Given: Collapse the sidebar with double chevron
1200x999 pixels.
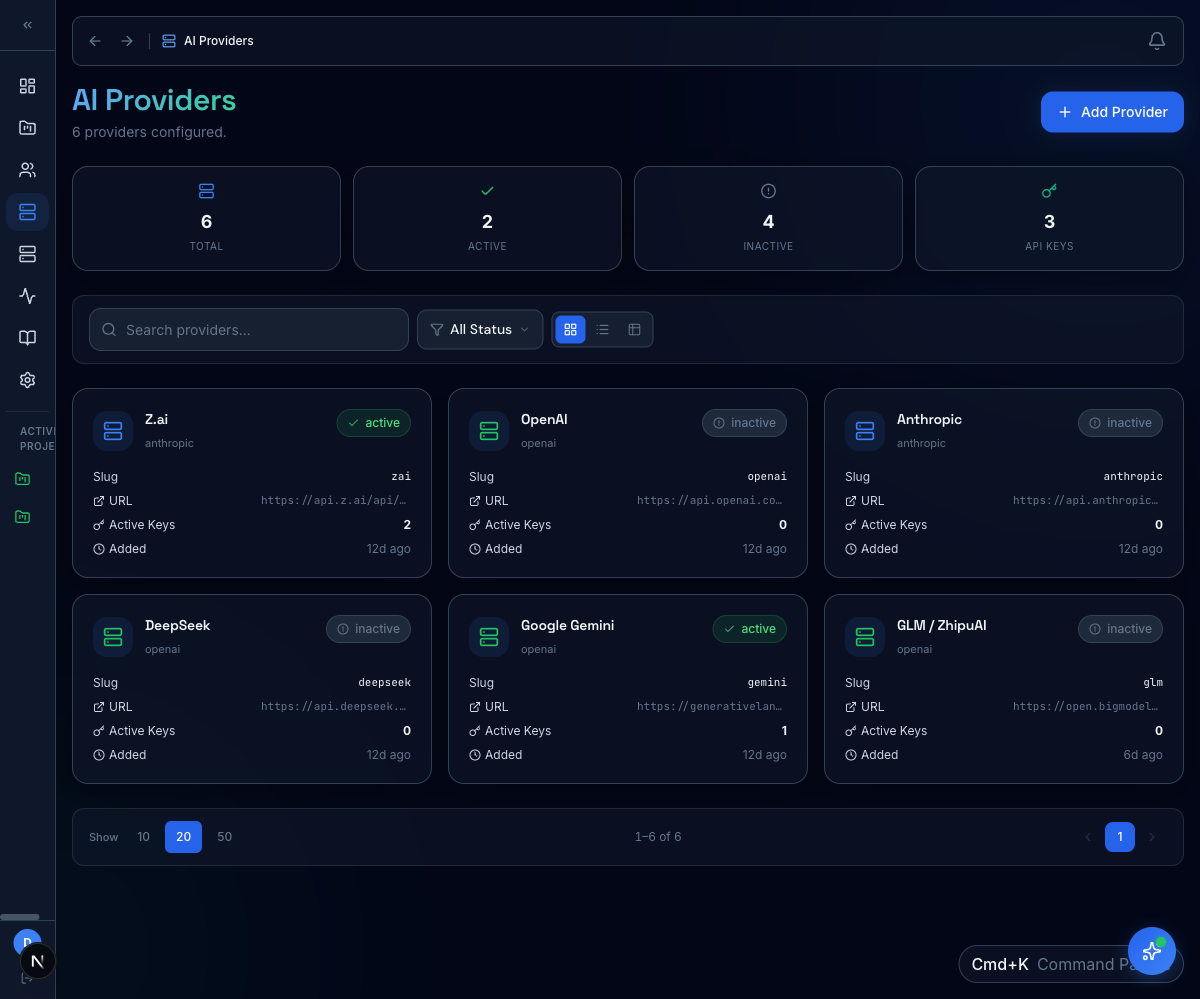Looking at the screenshot, I should (x=27, y=25).
